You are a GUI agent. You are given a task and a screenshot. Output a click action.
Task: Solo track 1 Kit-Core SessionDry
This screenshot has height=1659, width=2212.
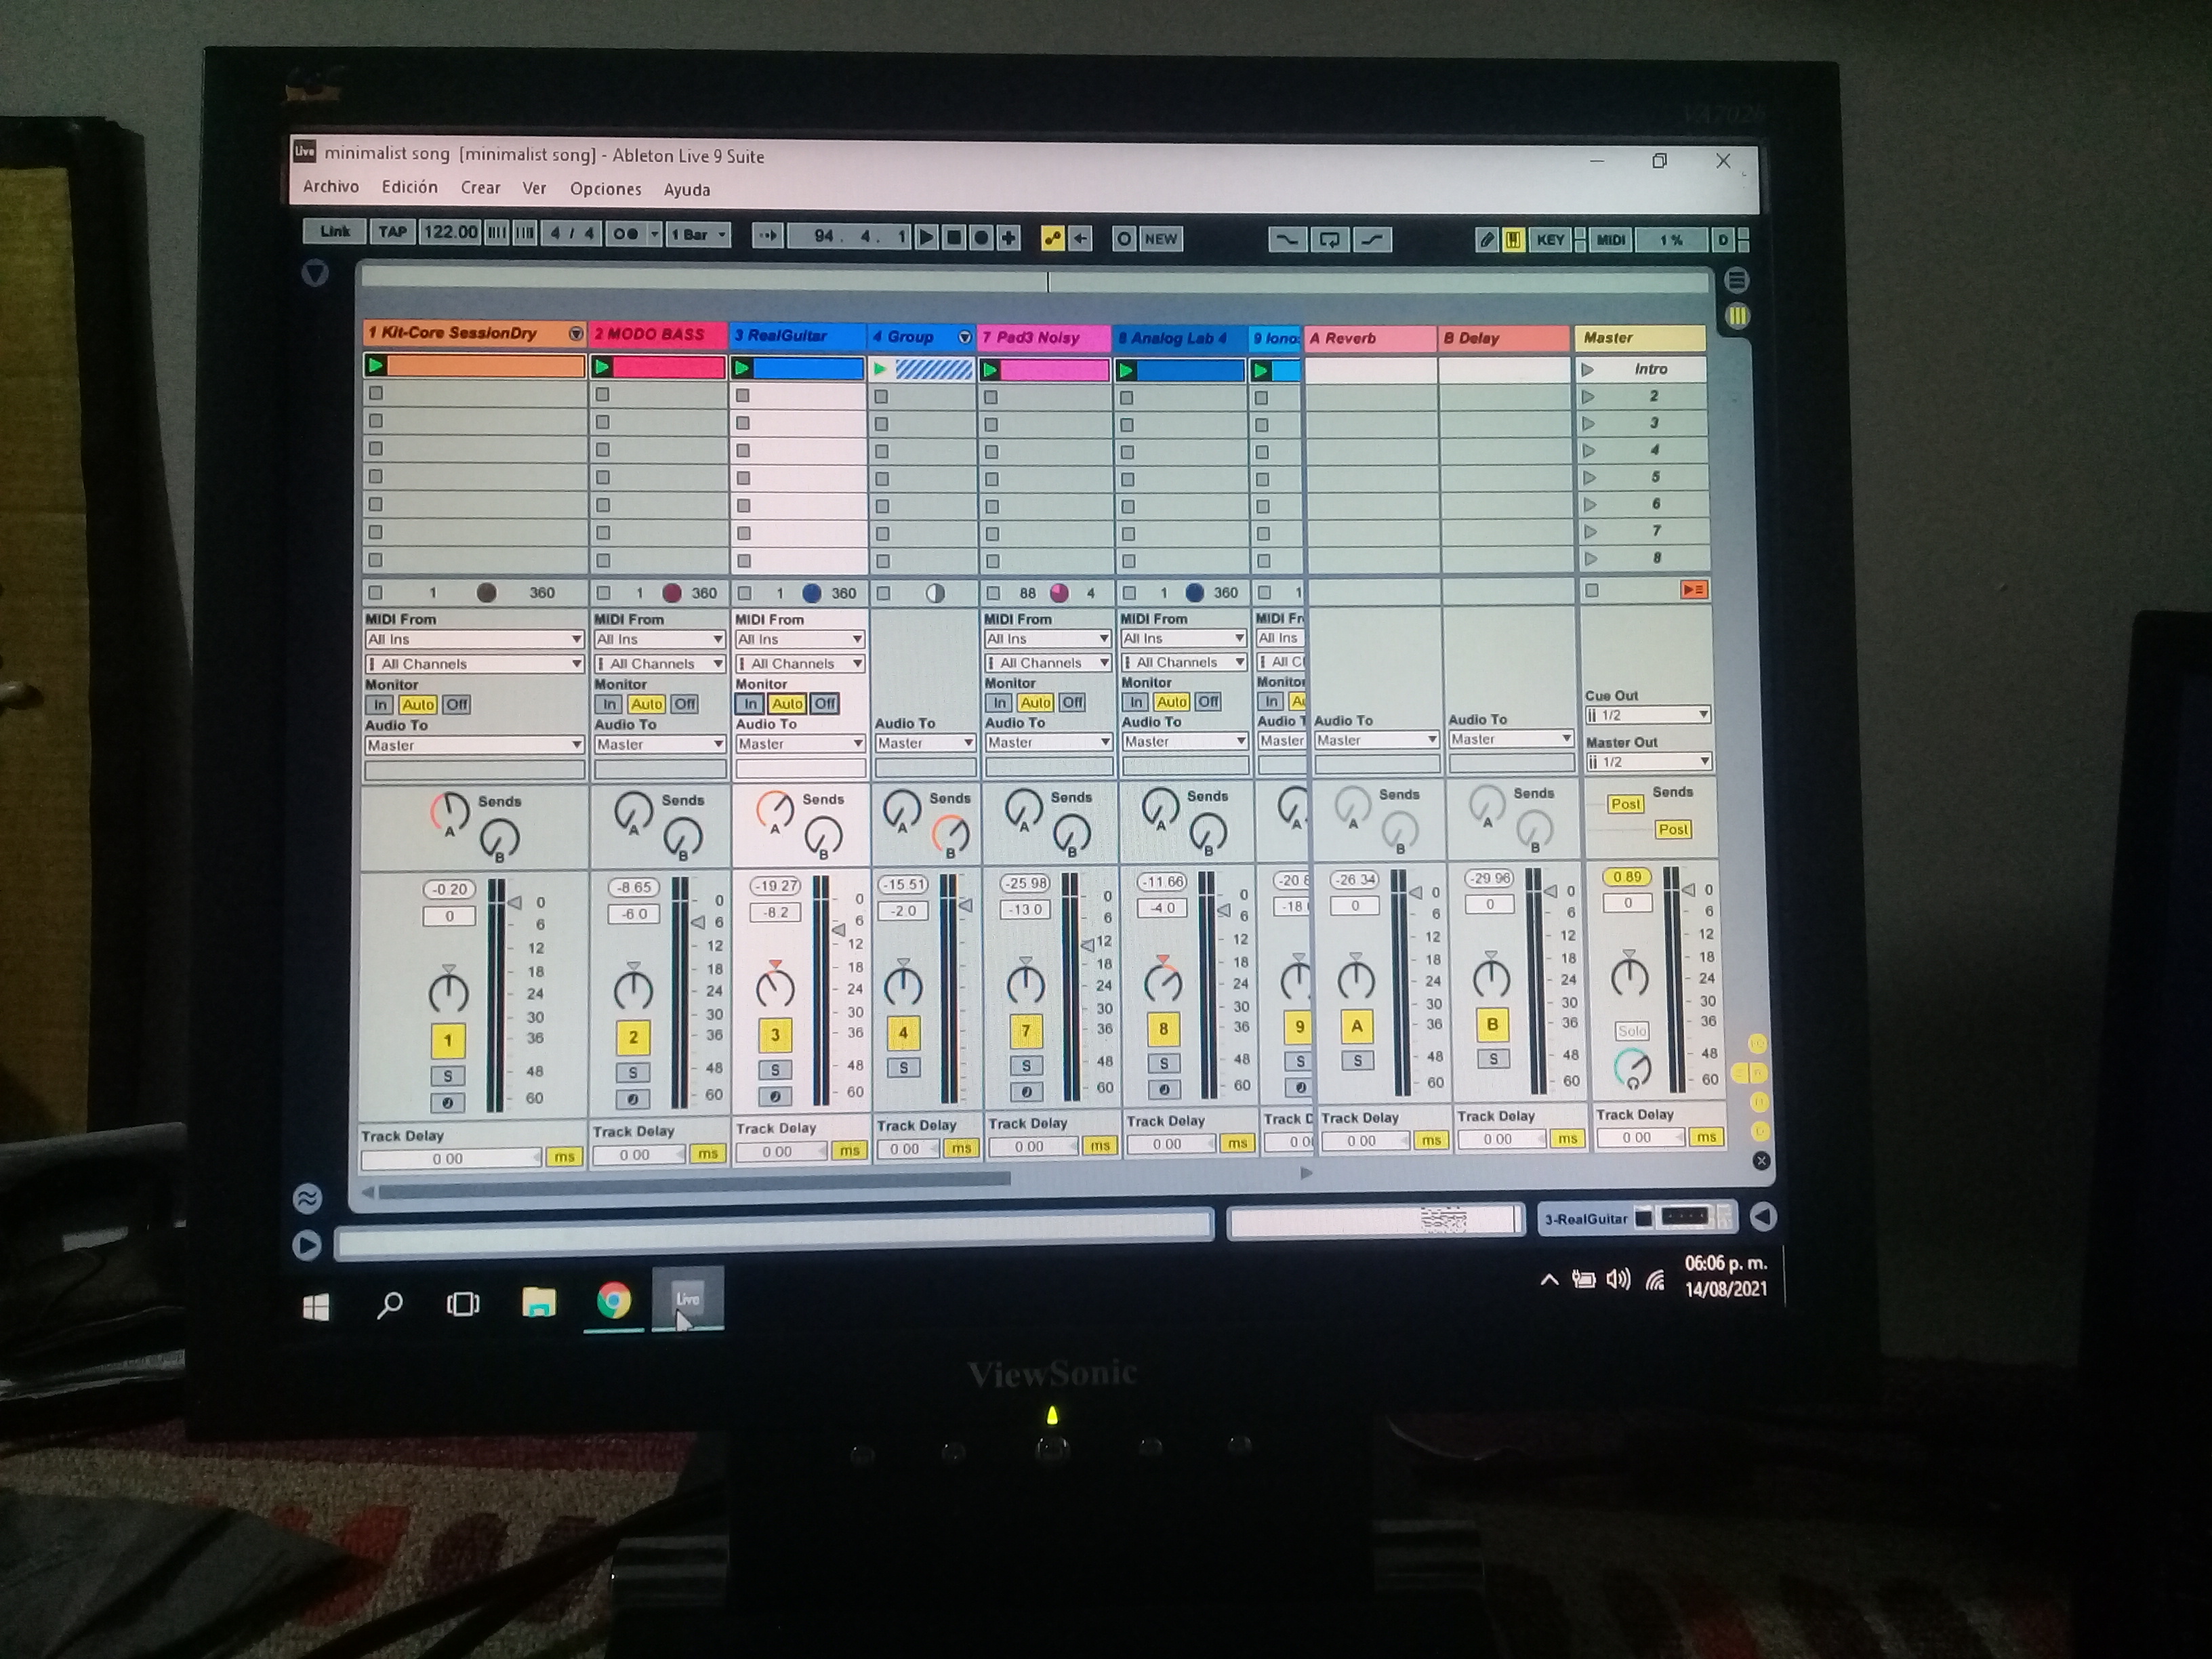pos(447,1076)
